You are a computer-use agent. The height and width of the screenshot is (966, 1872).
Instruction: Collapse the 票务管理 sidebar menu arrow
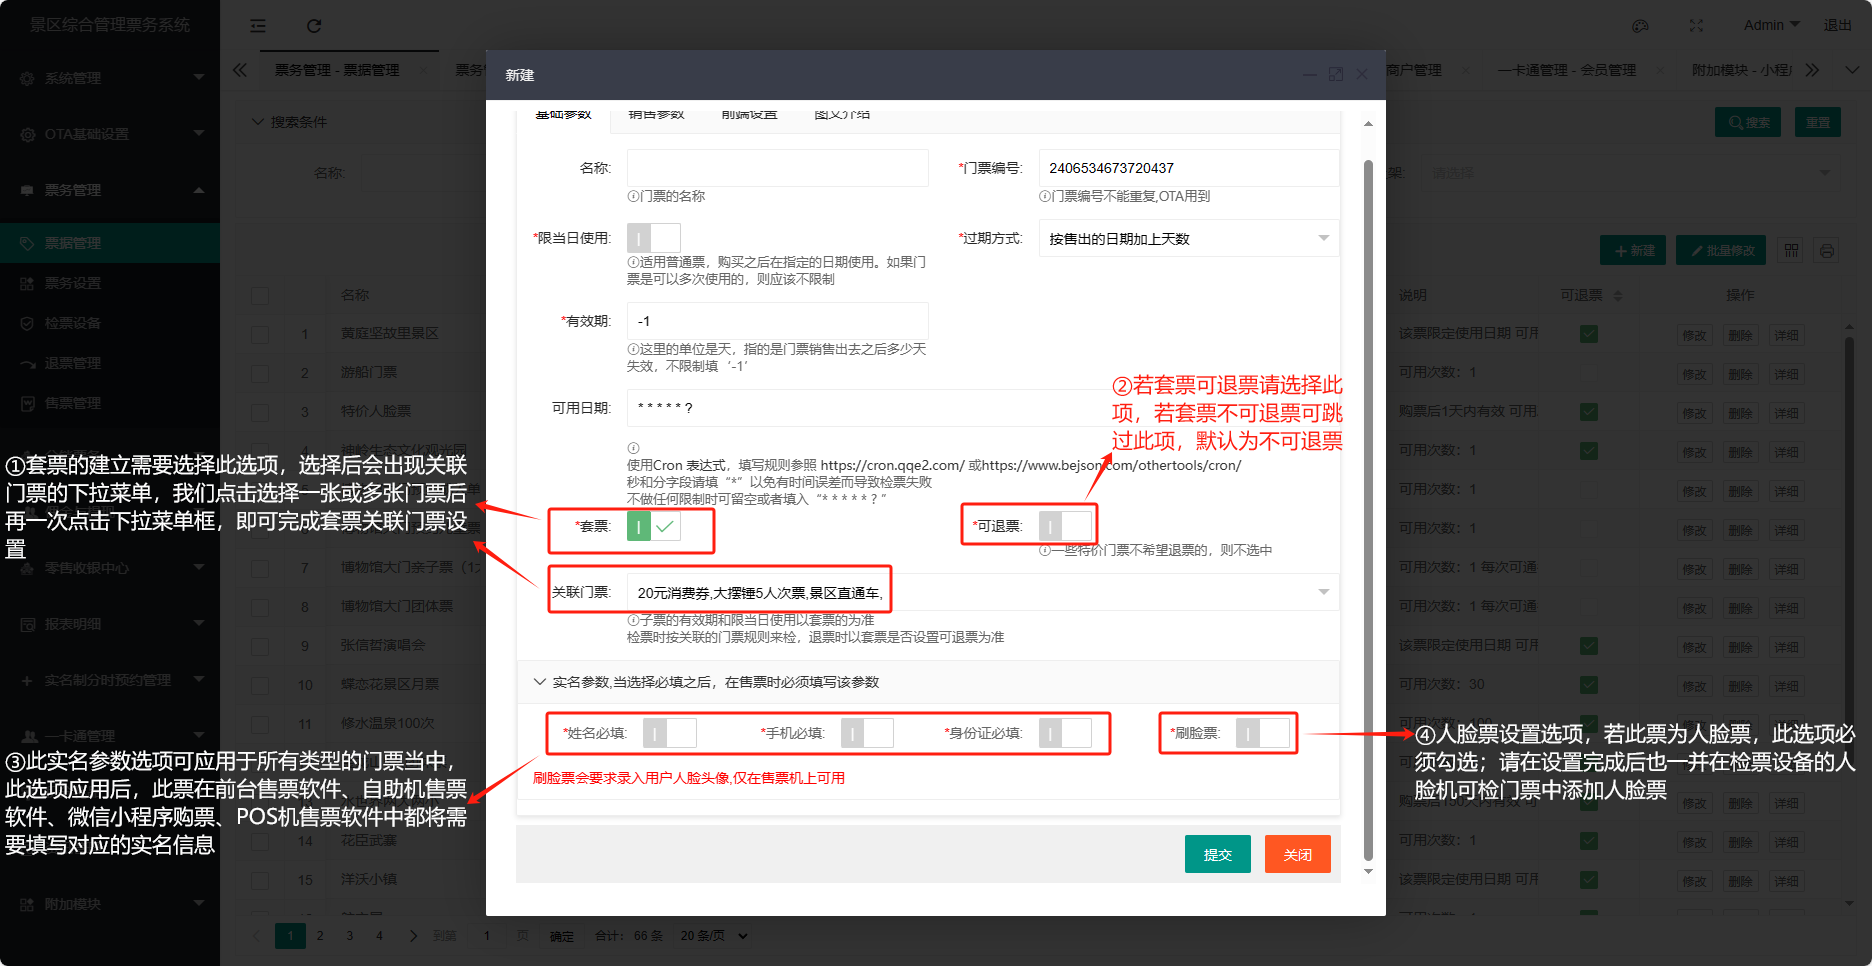coord(198,190)
